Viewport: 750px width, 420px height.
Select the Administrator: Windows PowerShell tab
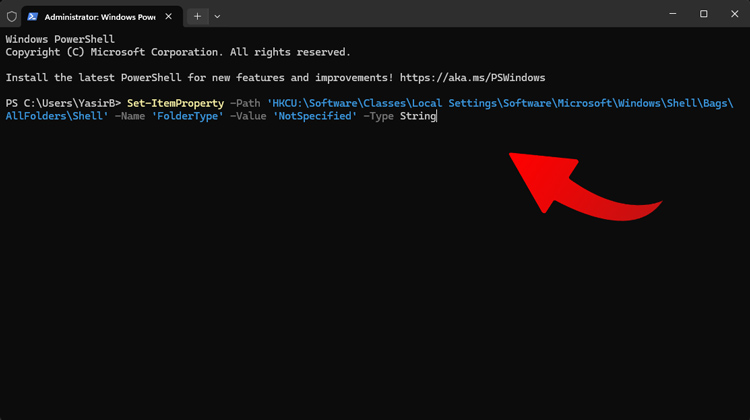pos(102,17)
